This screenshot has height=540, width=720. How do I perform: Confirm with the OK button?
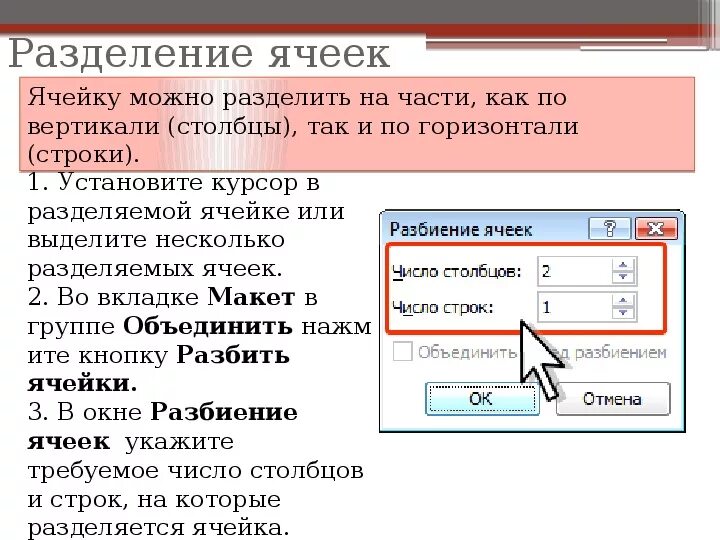482,399
